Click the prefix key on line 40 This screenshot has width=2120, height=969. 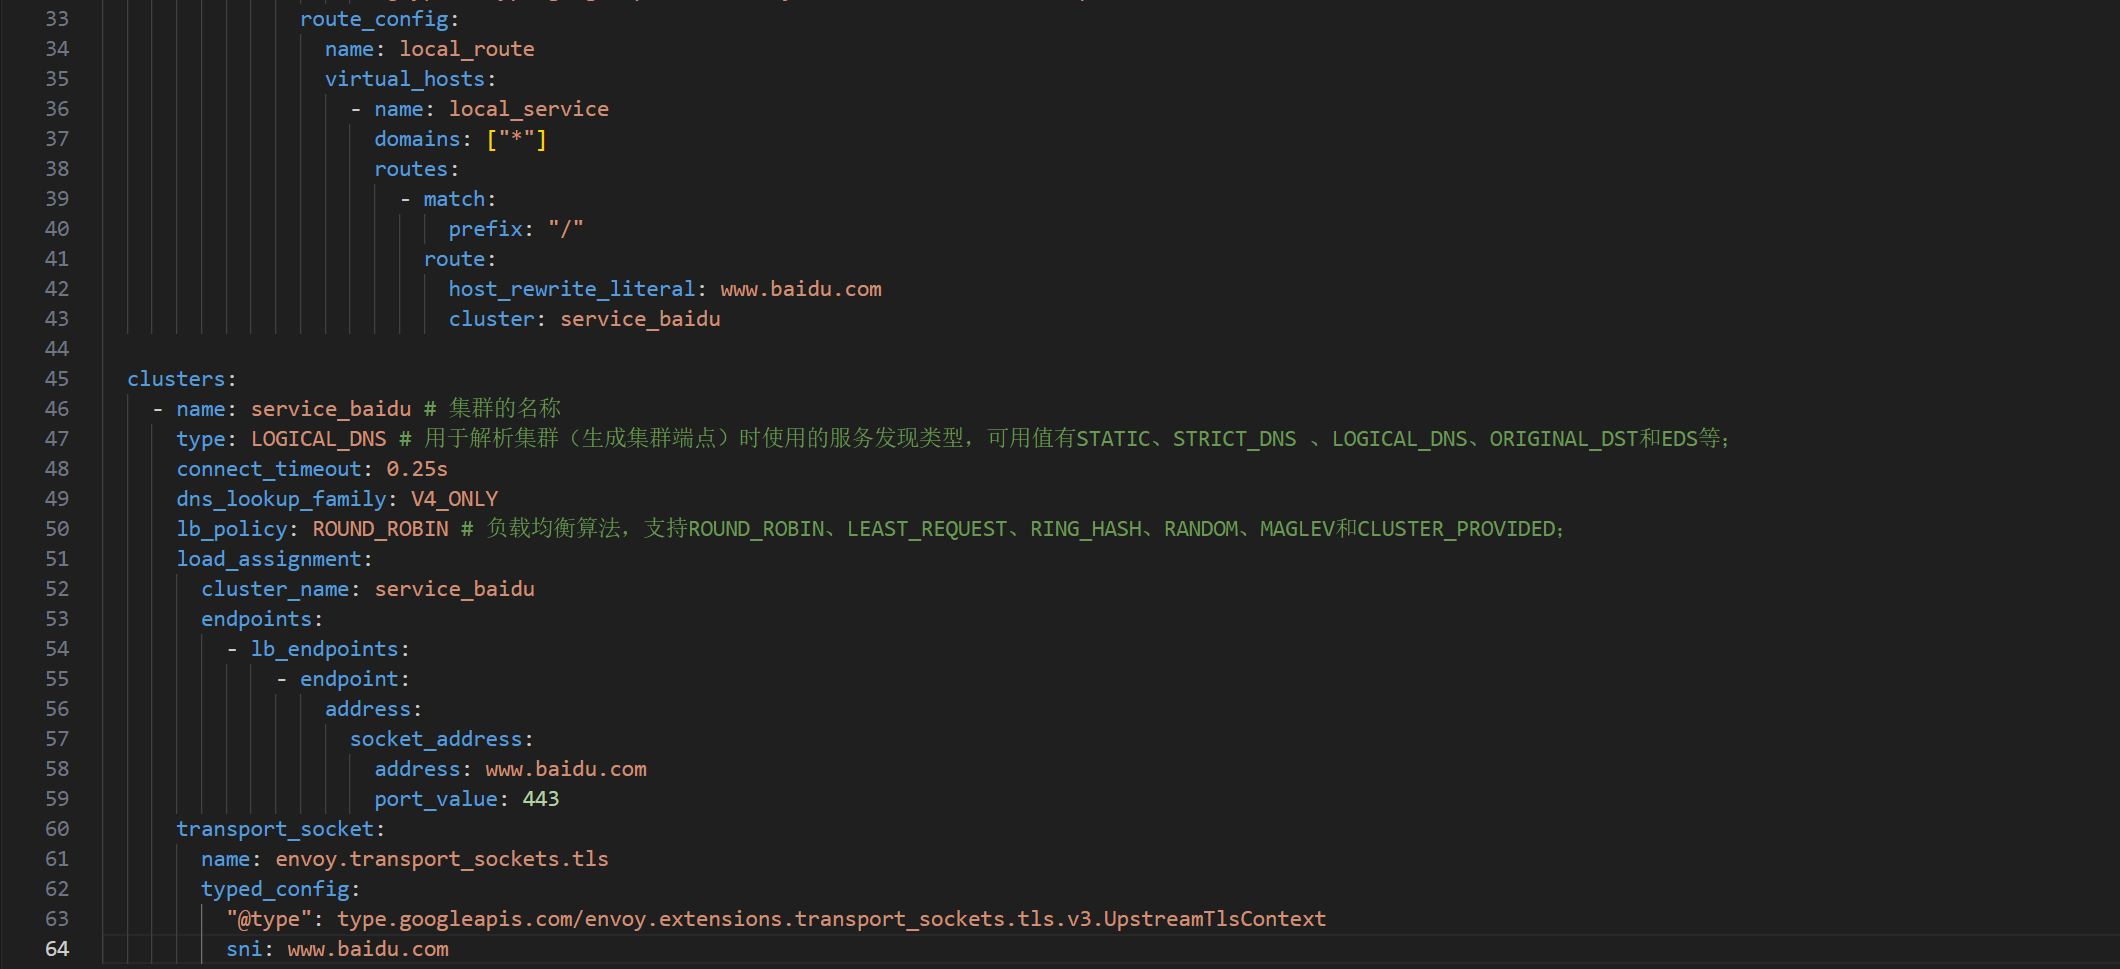[x=486, y=229]
